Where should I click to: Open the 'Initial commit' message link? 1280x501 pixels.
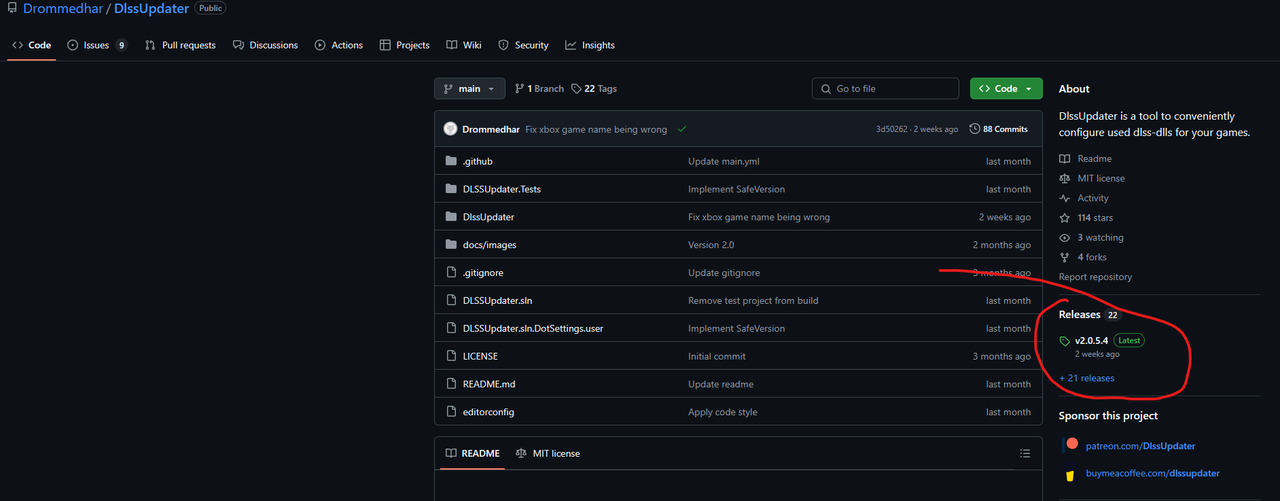point(717,356)
